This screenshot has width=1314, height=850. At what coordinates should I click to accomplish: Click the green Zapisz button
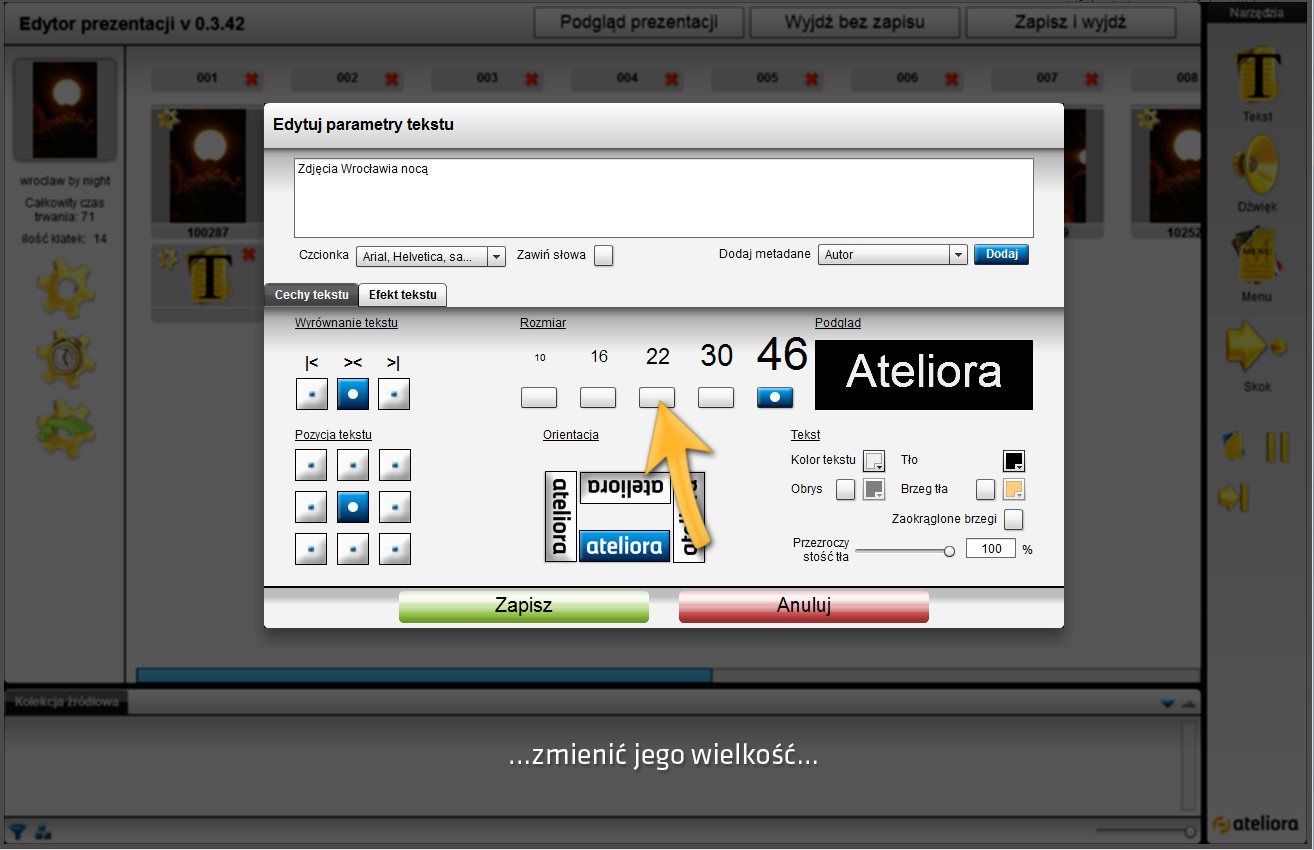tap(523, 606)
